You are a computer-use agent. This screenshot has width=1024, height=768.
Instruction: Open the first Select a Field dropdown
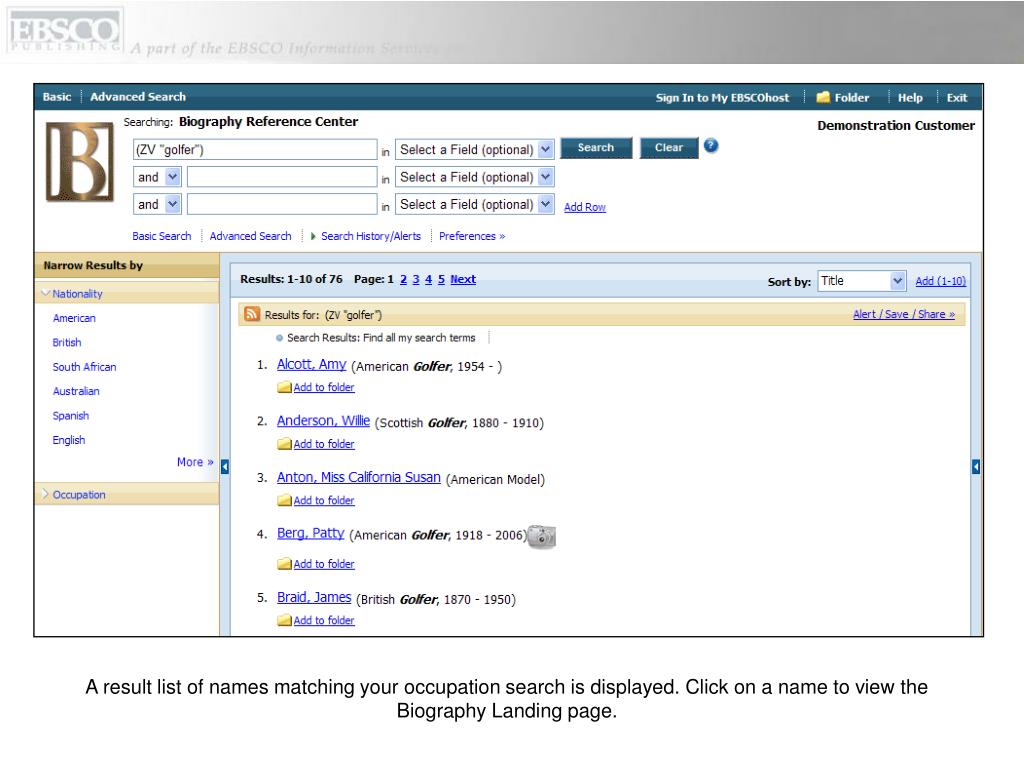coord(475,150)
